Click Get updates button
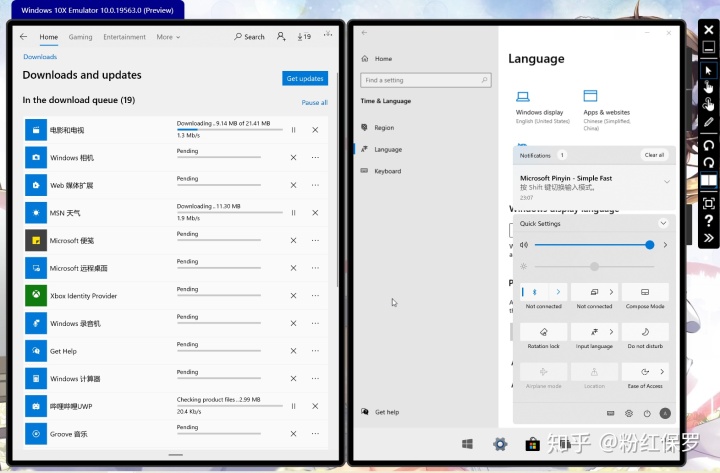The width and height of the screenshot is (720, 473). (305, 79)
